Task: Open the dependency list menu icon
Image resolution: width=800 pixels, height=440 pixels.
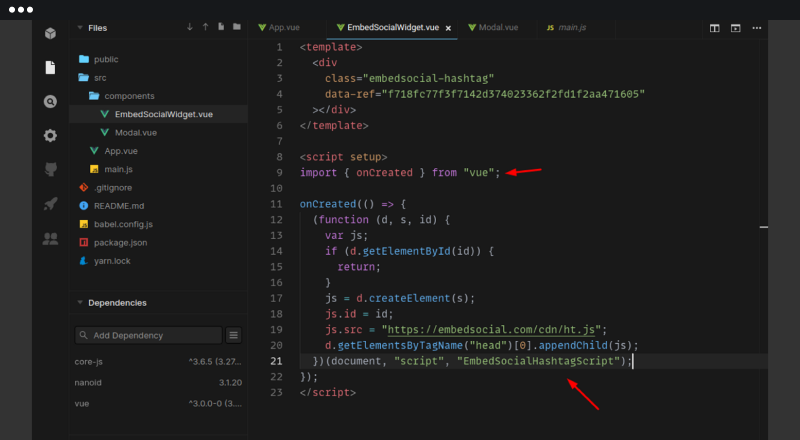Action: [233, 335]
